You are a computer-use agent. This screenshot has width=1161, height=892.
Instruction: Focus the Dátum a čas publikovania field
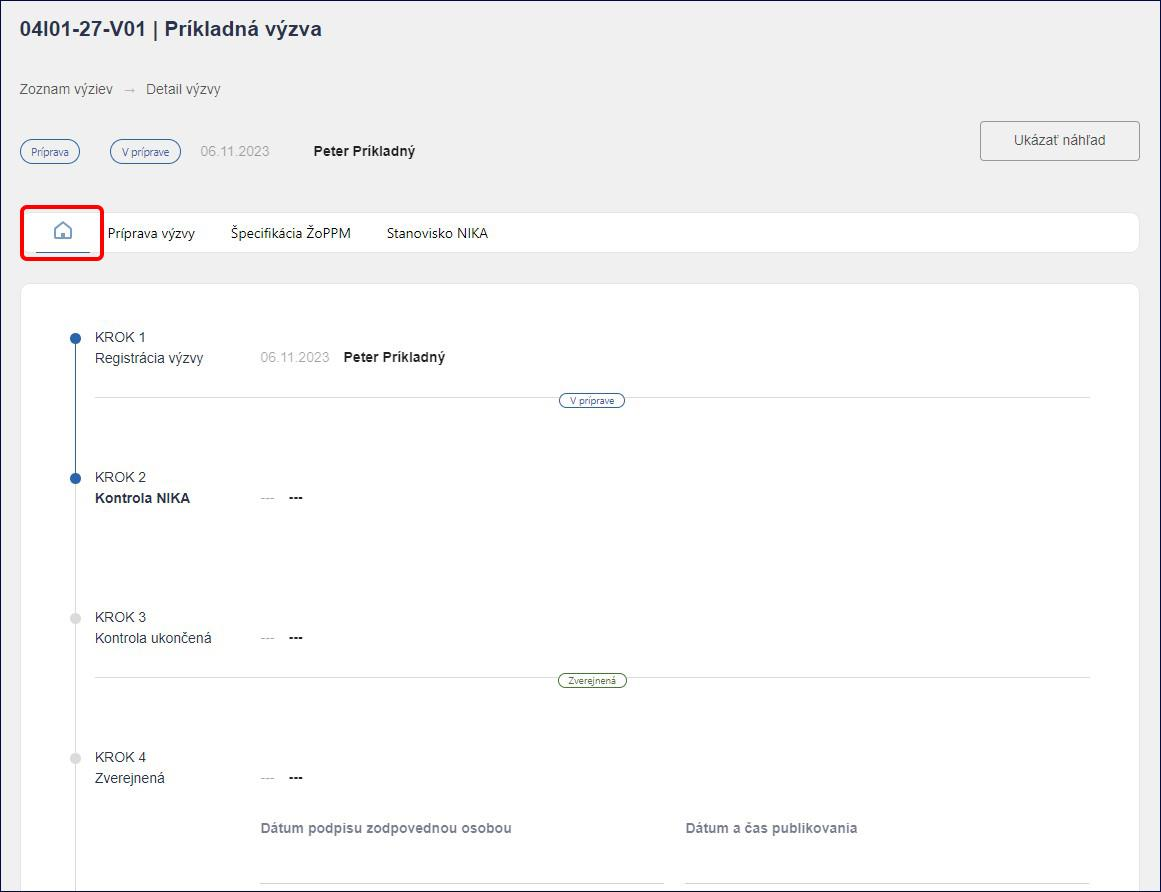coord(887,868)
